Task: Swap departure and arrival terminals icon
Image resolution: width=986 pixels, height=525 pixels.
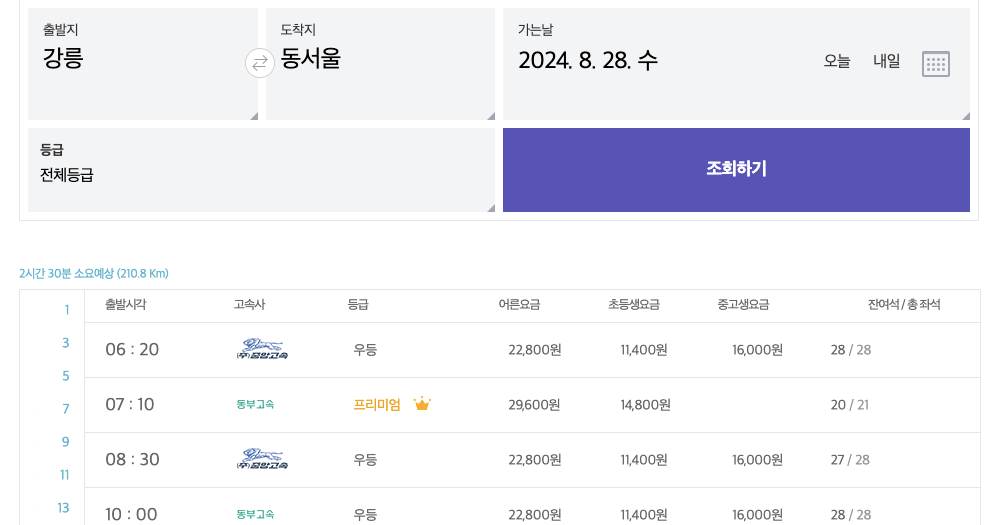Action: pyautogui.click(x=260, y=63)
